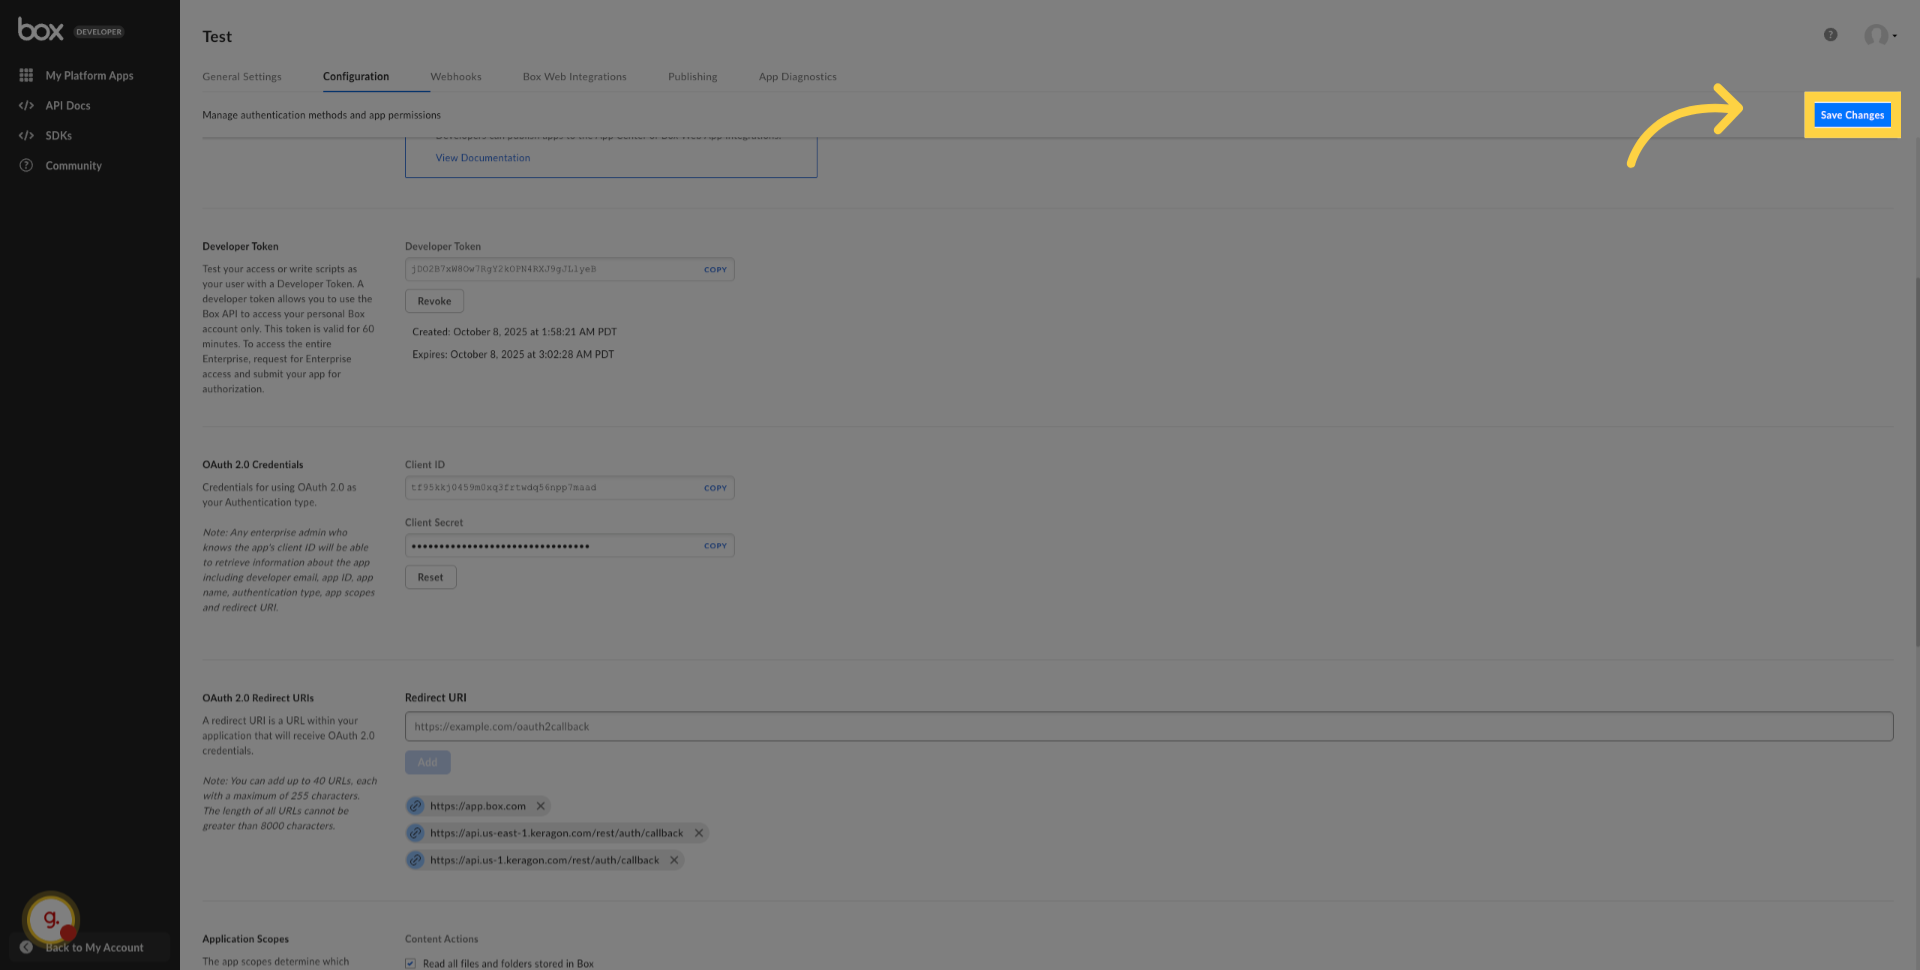Viewport: 1920px width, 970px height.
Task: Revoke the Developer Token
Action: [x=434, y=300]
